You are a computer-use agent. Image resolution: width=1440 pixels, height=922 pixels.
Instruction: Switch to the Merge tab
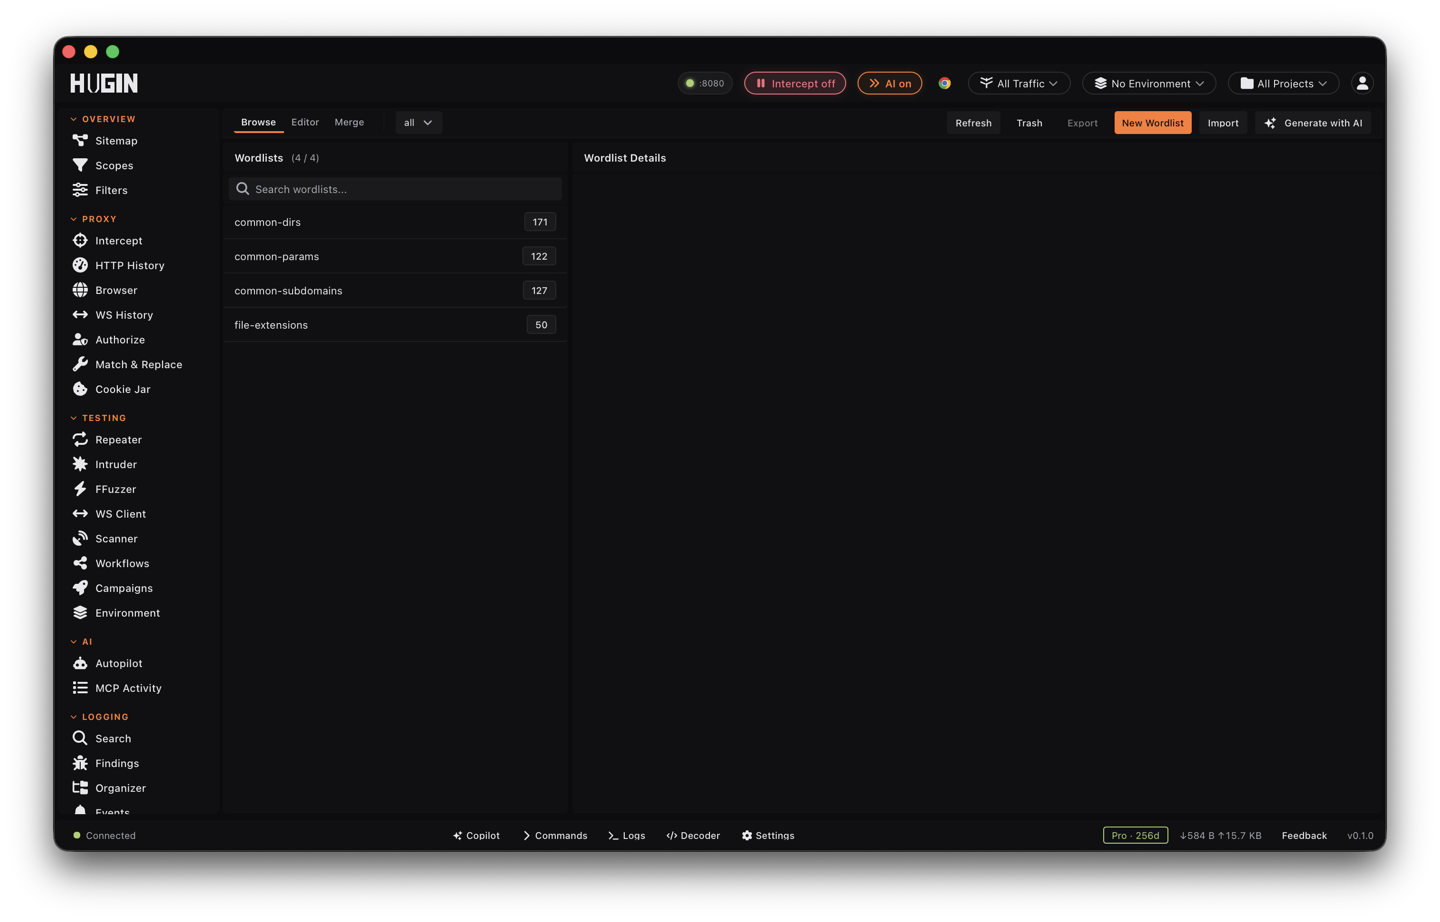[349, 122]
